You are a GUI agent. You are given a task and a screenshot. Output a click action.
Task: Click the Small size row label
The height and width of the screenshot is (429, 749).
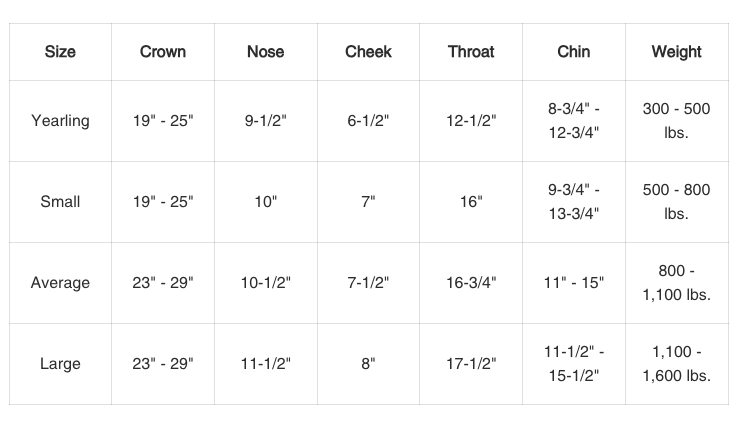60,202
